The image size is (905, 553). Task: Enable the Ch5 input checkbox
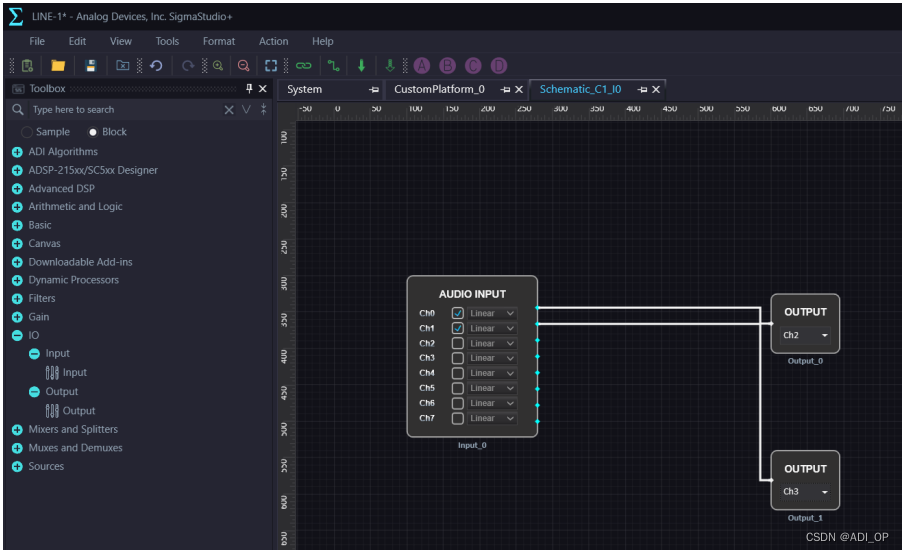458,388
